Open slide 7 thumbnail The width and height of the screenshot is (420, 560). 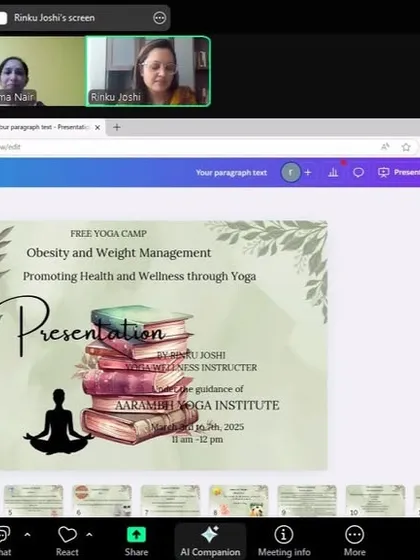point(170,500)
